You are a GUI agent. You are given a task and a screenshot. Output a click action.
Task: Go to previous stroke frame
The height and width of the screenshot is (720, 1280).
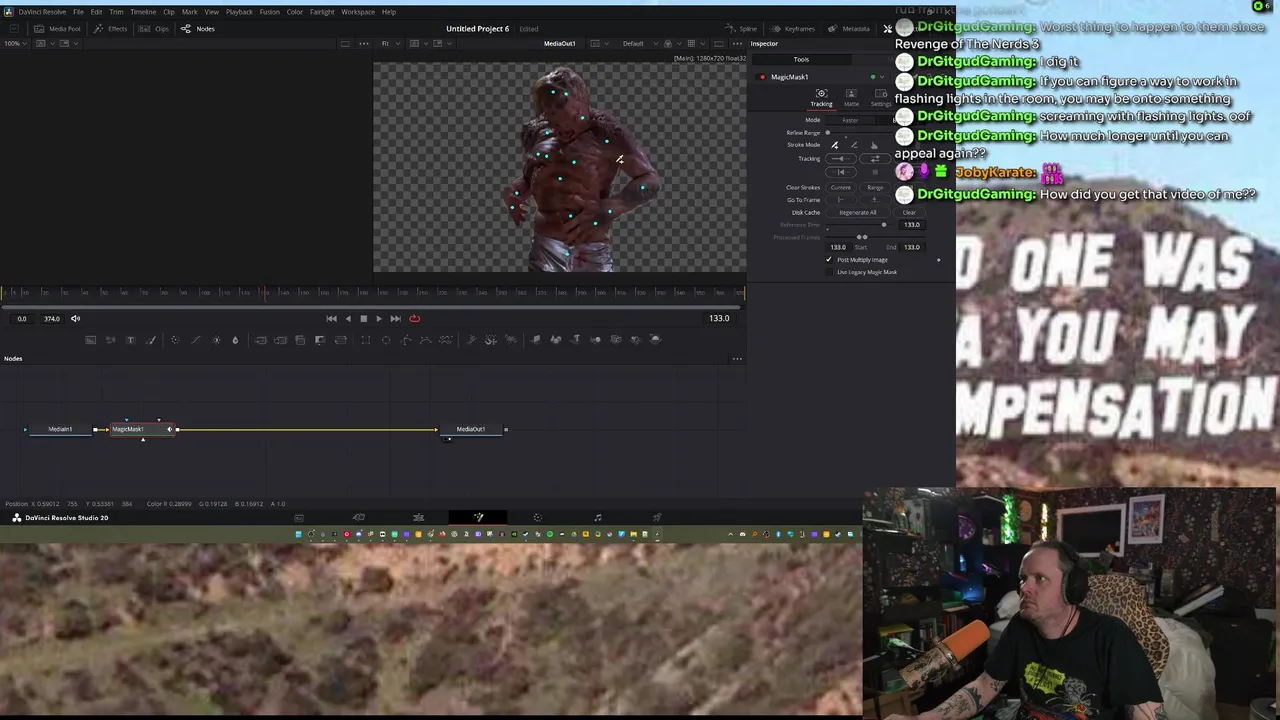coord(840,200)
